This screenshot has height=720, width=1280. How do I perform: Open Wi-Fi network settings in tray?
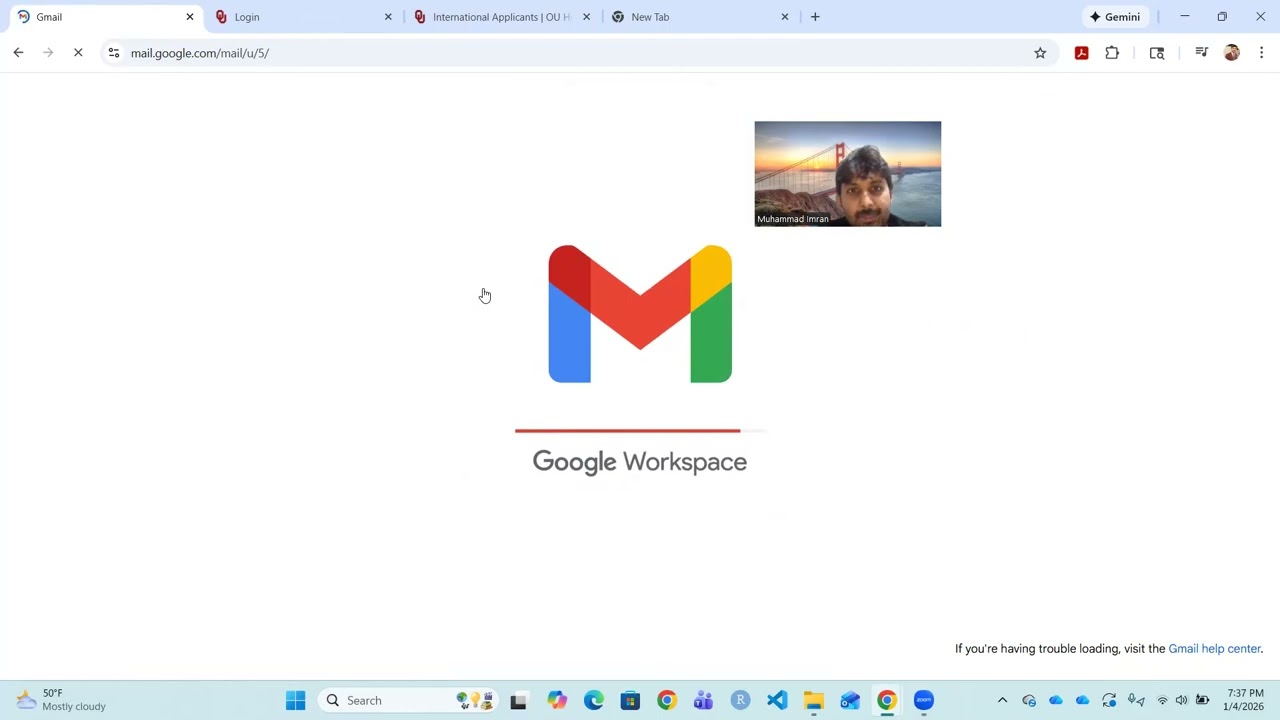click(1162, 701)
